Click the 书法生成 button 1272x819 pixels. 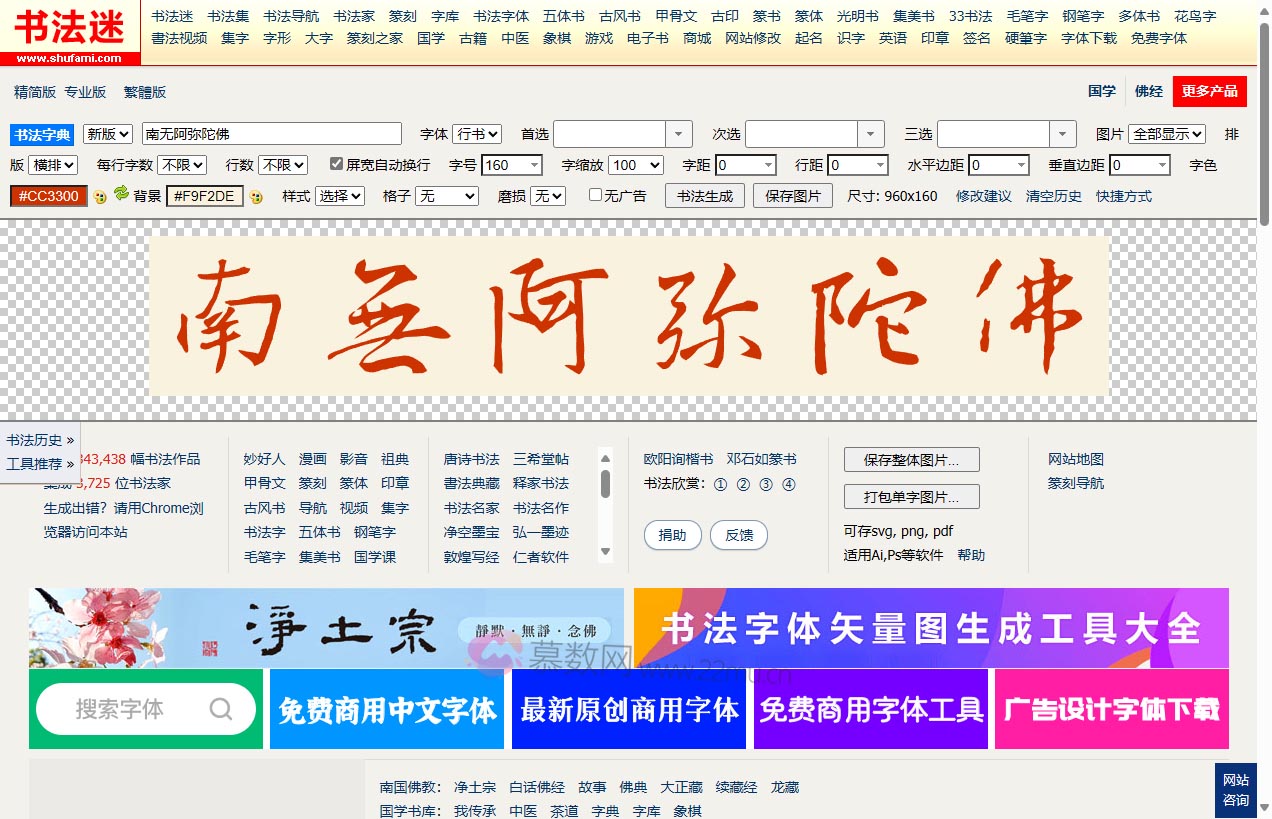coord(705,196)
